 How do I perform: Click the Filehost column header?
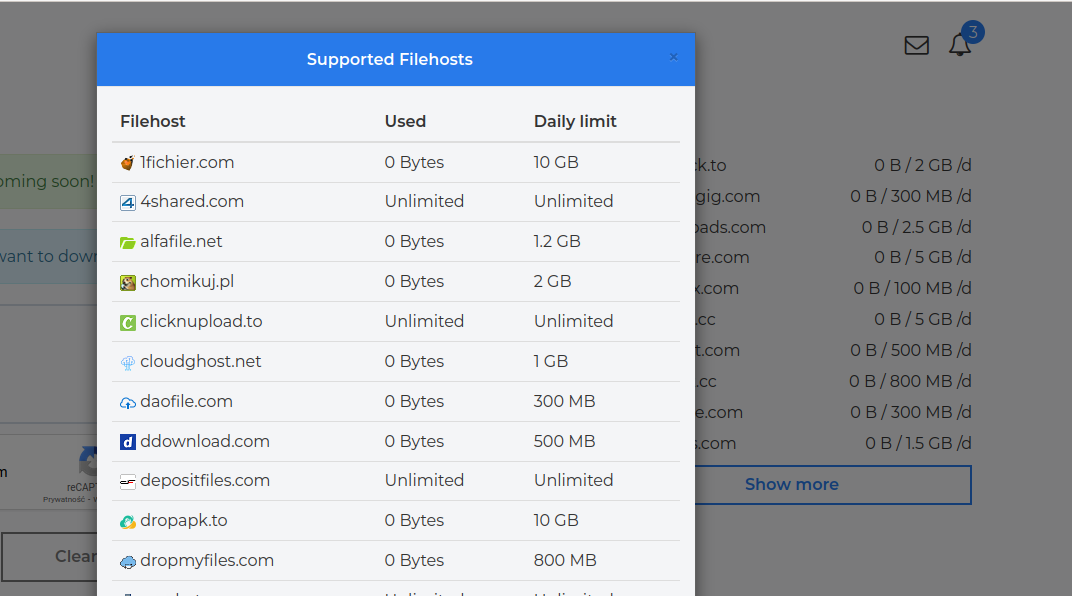tap(153, 121)
